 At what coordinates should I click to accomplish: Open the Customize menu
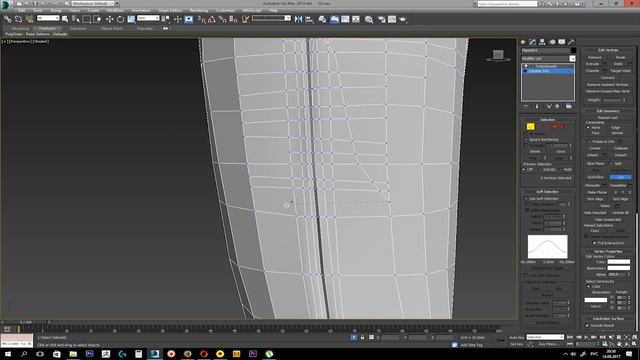225,10
